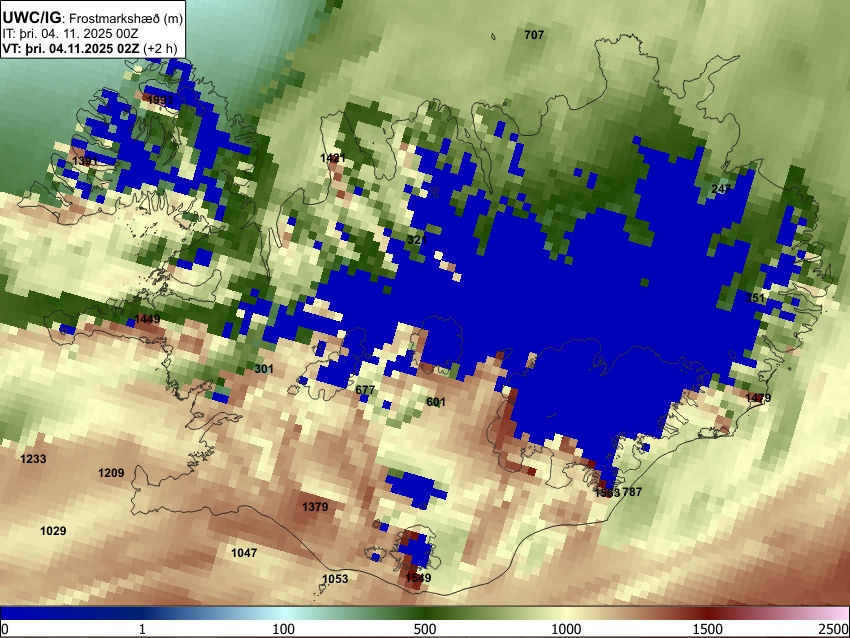Click the 1500 label on the color scale

708,629
